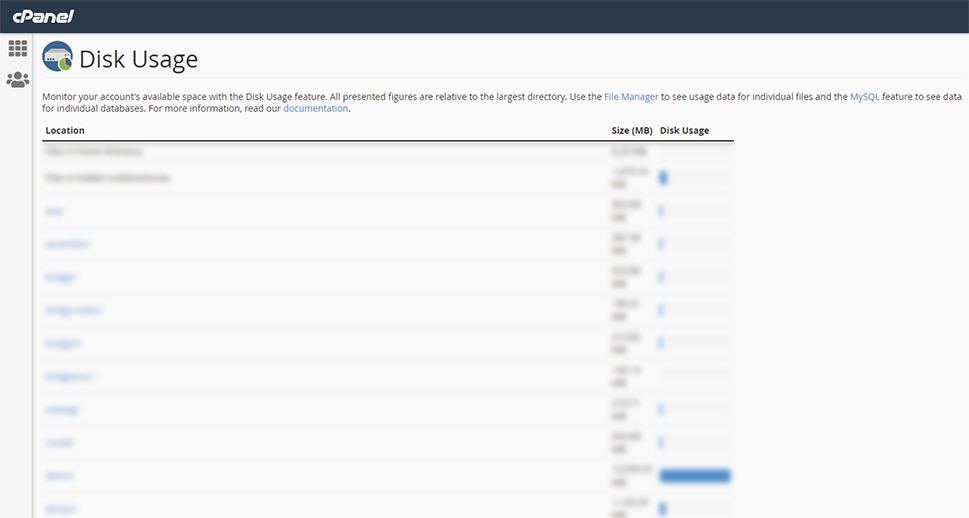Open the MySQL feature link
Screen dimensions: 969x518
coord(865,96)
